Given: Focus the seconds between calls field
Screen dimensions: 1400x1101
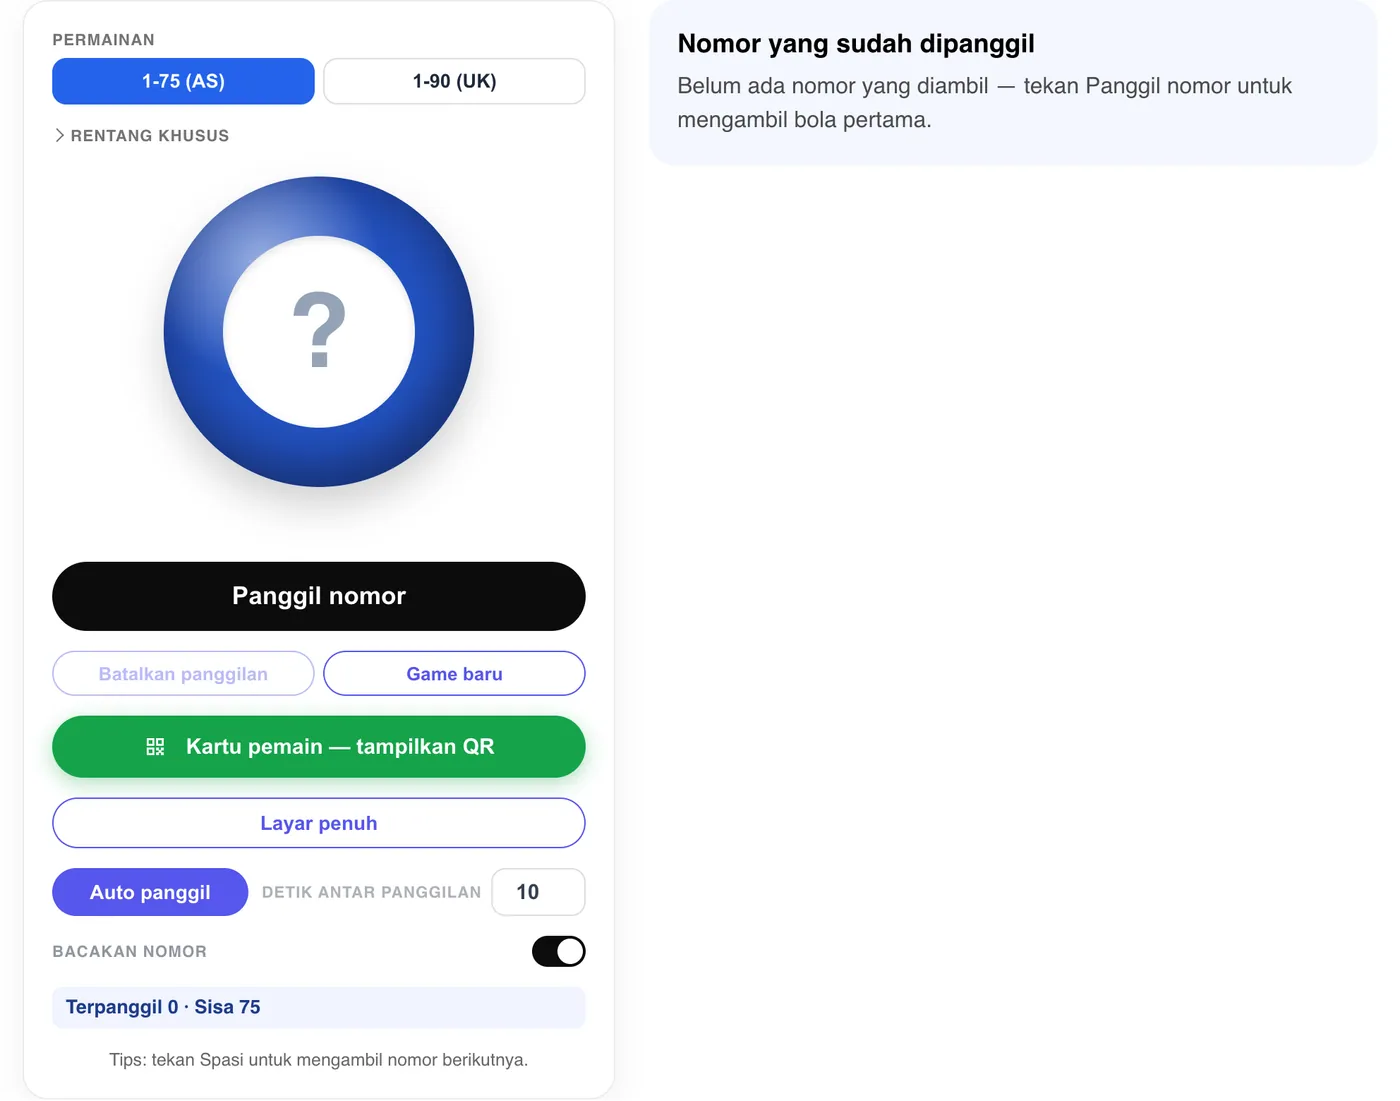Looking at the screenshot, I should coord(538,892).
